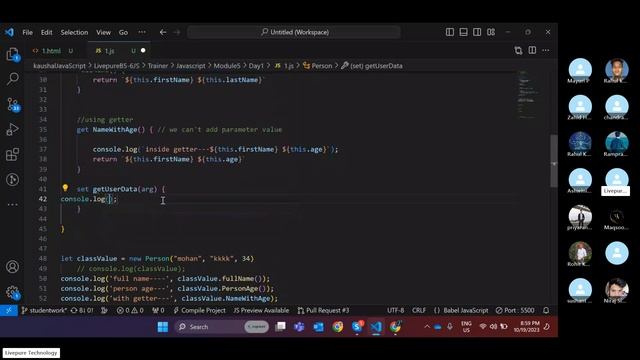Viewport: 640px width, 360px height.
Task: Open the Edit menu
Action: [x=47, y=32]
